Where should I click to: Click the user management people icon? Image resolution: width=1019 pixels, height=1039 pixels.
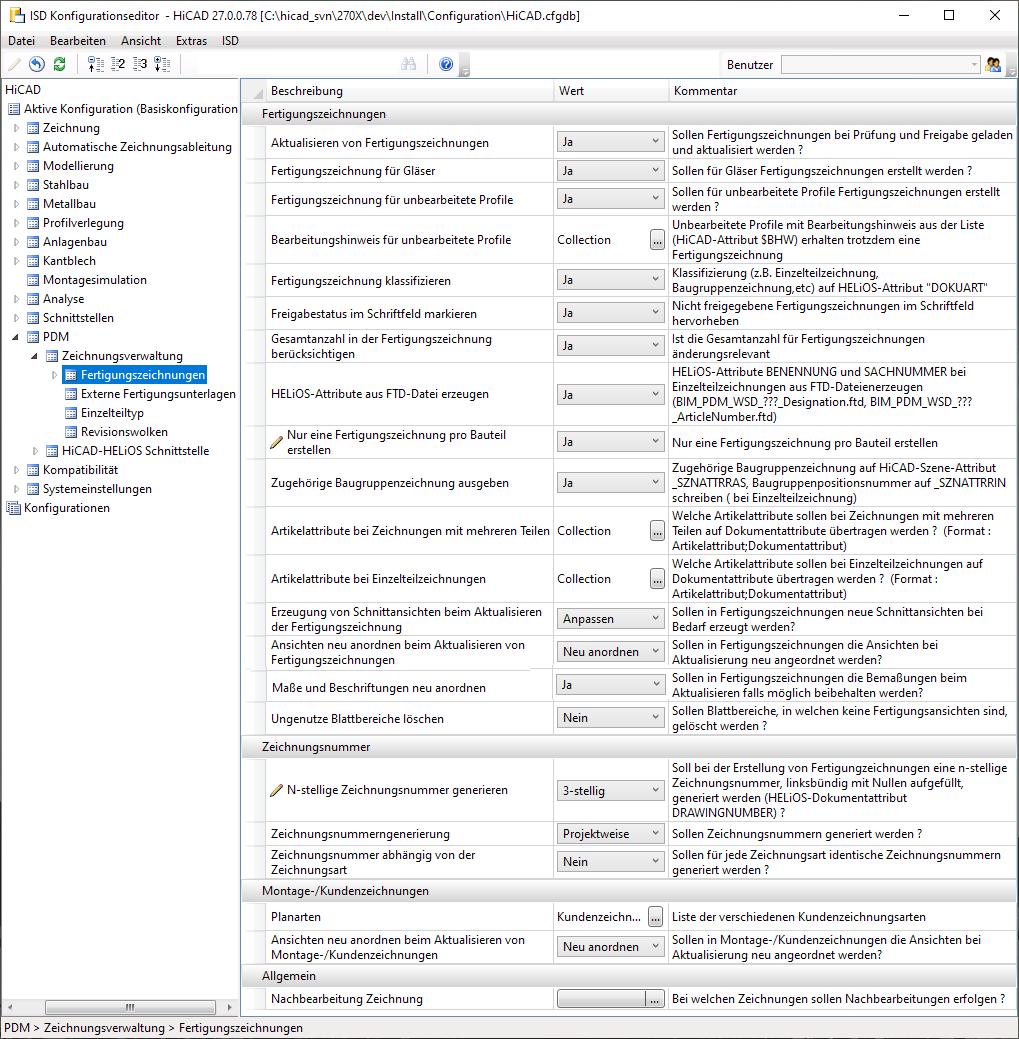(x=993, y=64)
